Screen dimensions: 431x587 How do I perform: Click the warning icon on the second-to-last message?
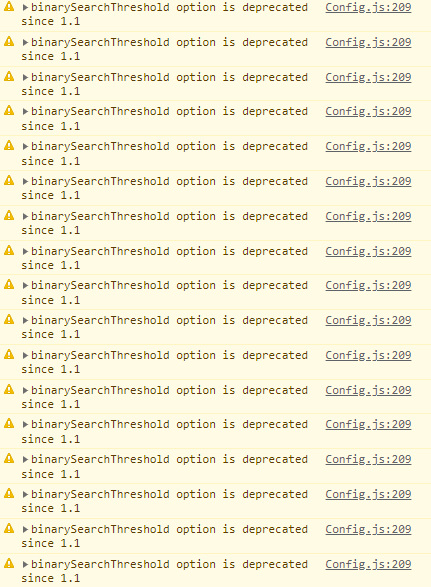click(x=9, y=528)
